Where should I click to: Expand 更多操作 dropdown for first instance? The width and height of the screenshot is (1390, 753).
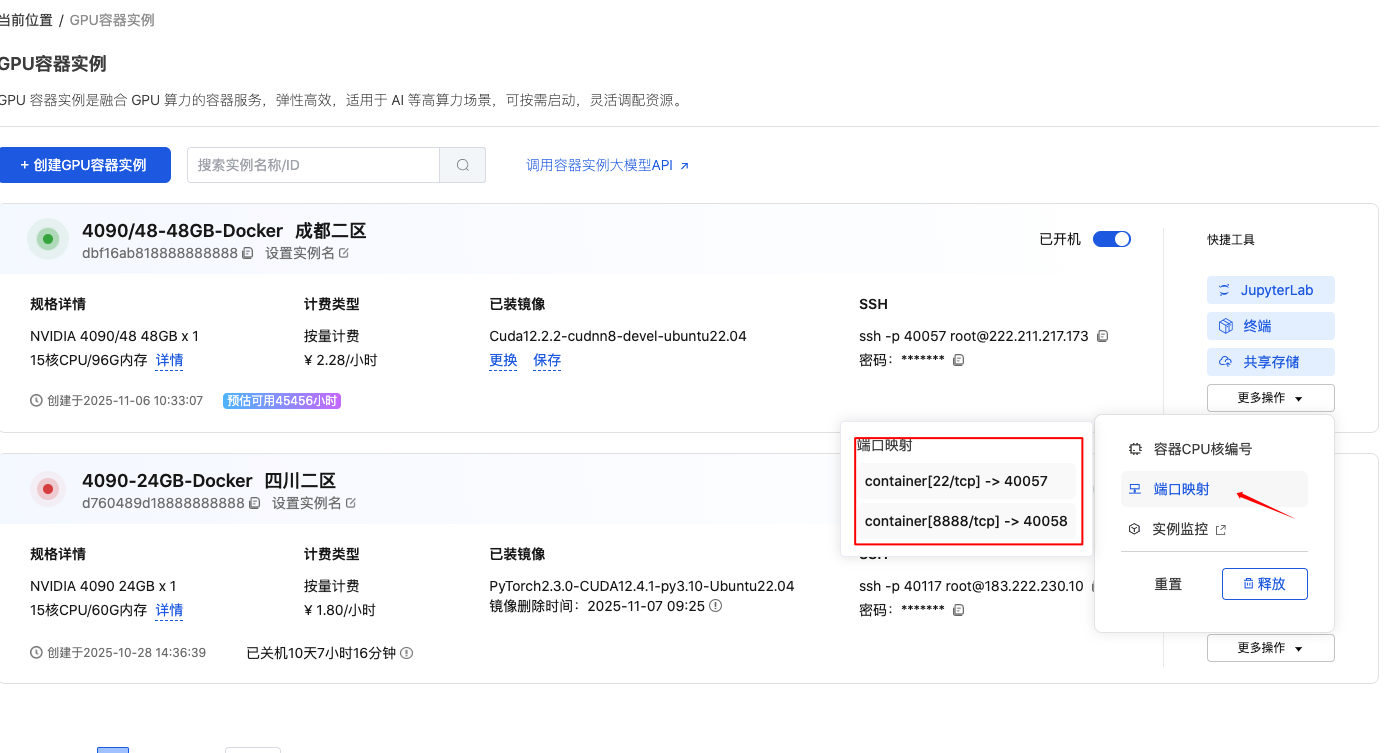pos(1270,398)
